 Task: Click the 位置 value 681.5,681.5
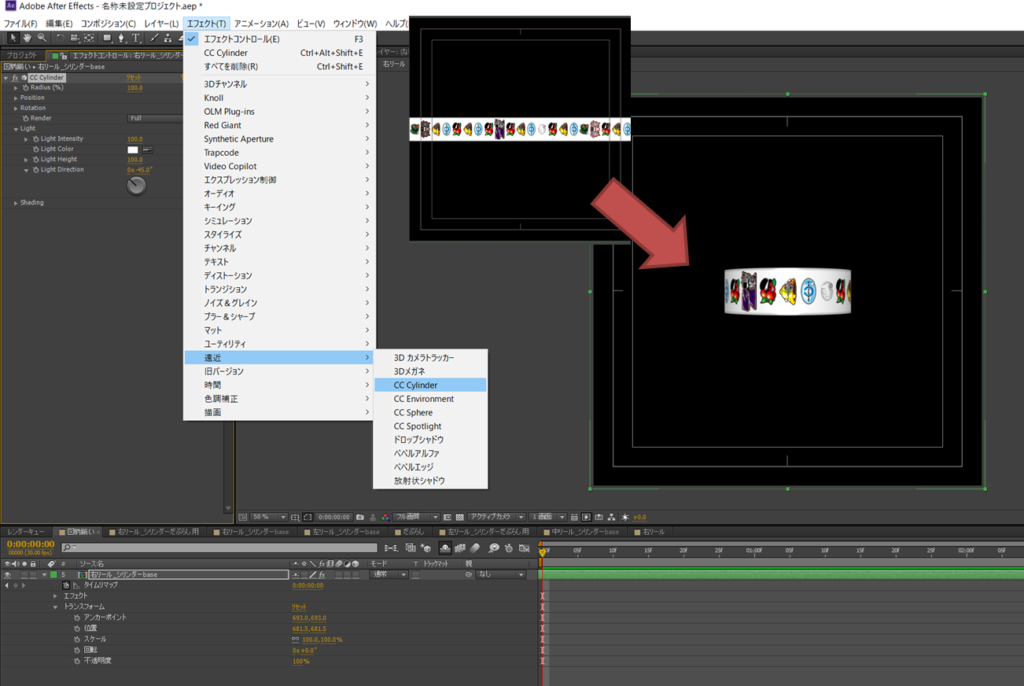309,629
